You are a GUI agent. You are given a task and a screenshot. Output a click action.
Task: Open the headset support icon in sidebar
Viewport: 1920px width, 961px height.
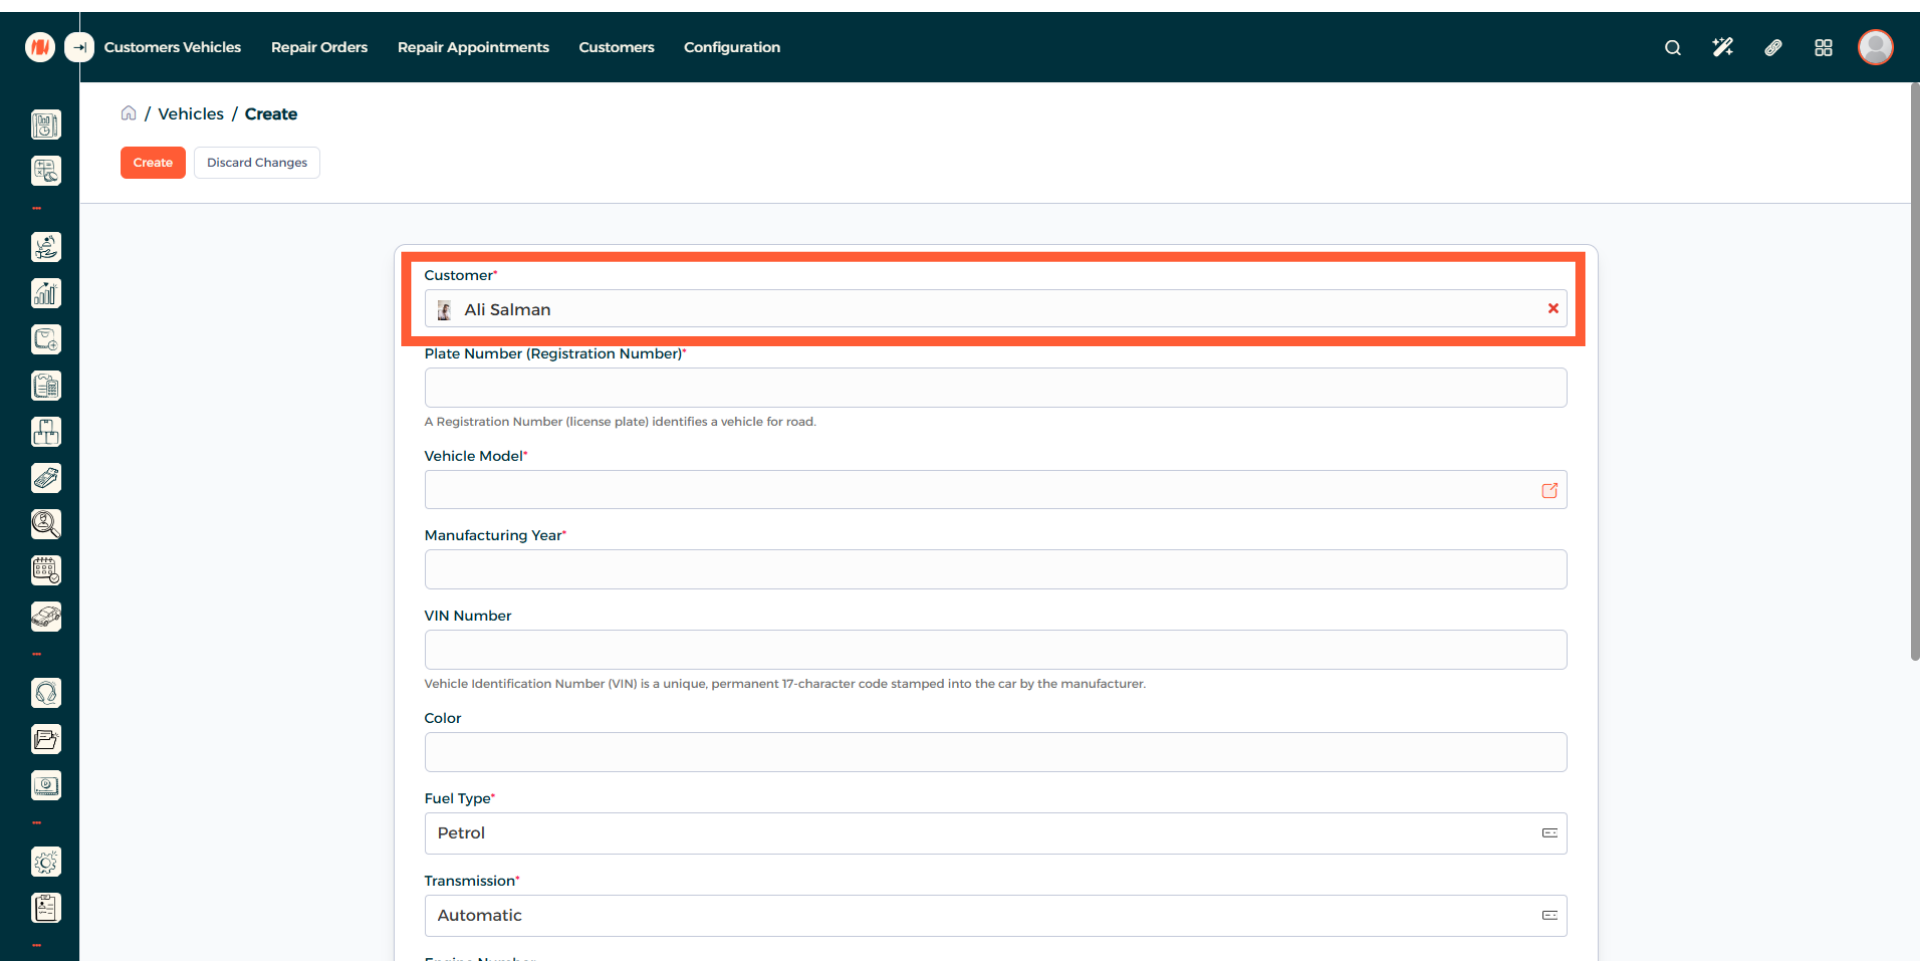click(46, 693)
